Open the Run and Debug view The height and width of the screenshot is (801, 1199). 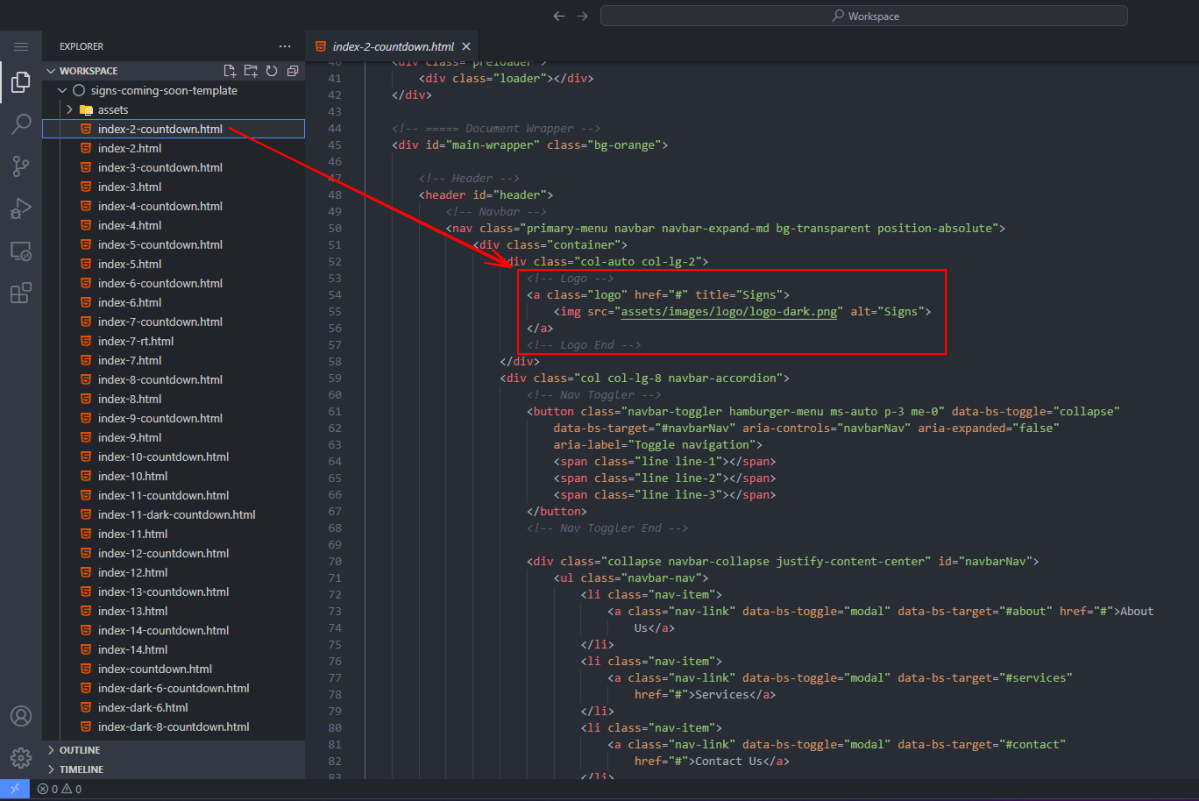tap(20, 209)
